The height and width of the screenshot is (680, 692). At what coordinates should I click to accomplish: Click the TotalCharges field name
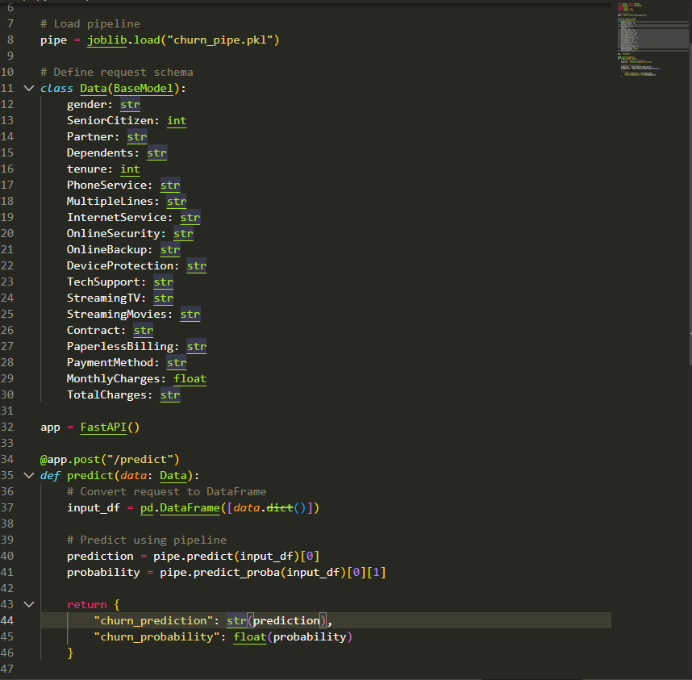(x=107, y=394)
